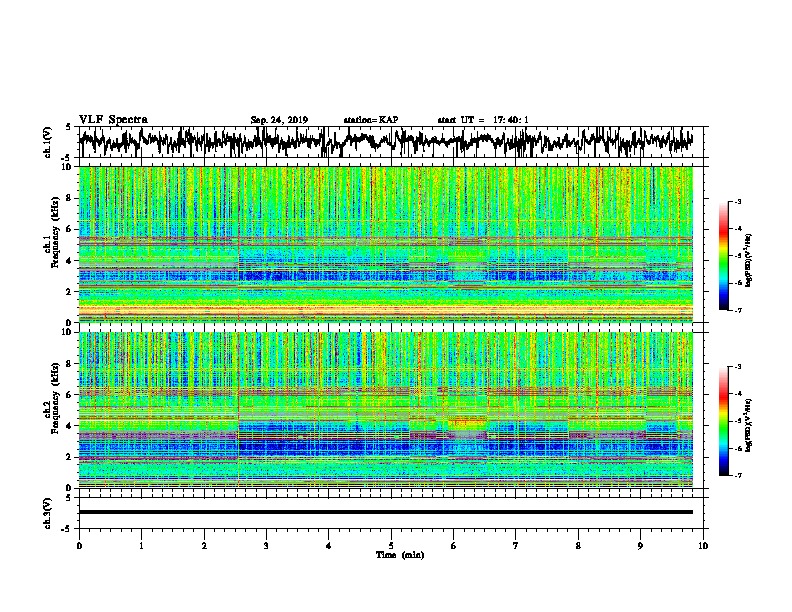Click time axis tick label "4"
The height and width of the screenshot is (612, 792).
(x=328, y=545)
